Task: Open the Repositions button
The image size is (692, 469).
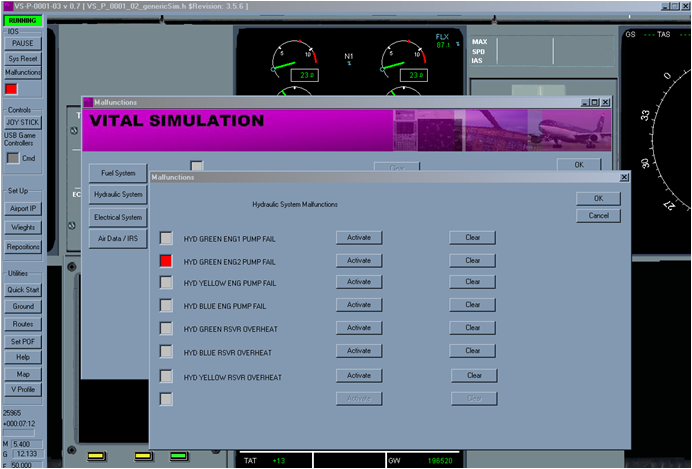Action: coord(23,247)
